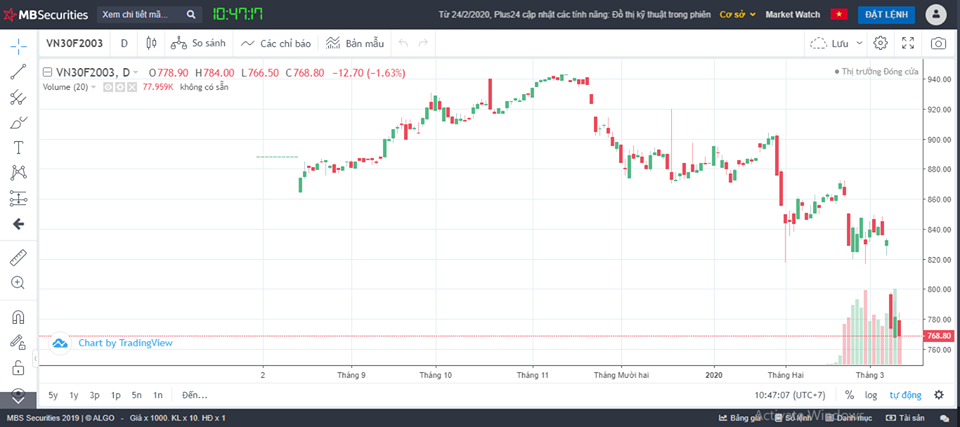
Task: Toggle the magnet snap mode
Action: (18, 318)
